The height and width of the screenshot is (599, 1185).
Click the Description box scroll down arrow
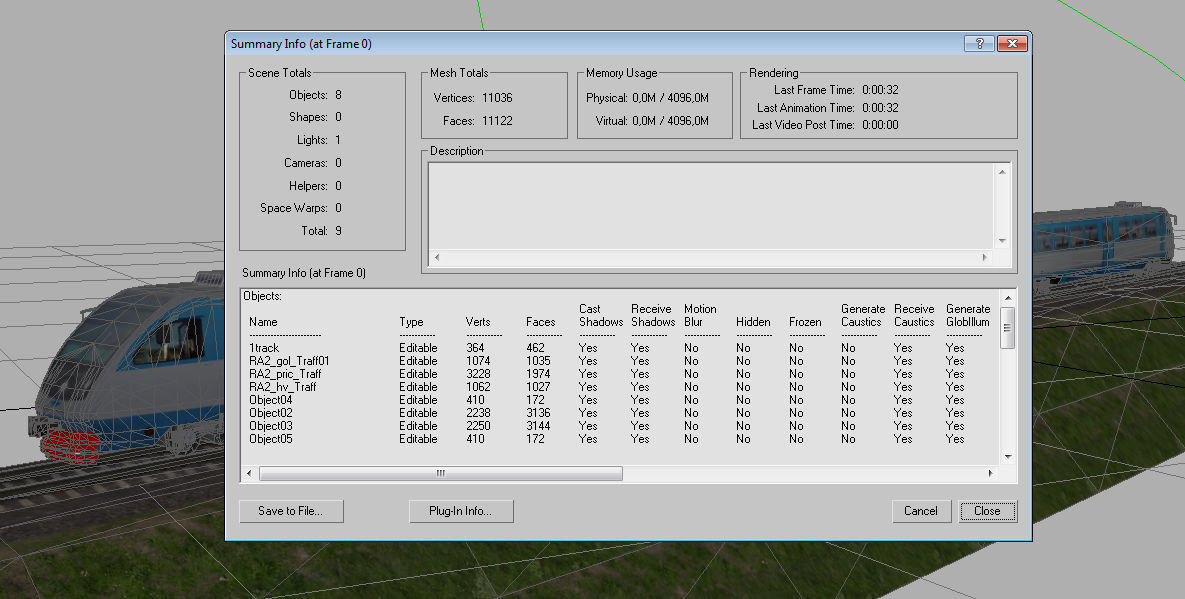1002,241
